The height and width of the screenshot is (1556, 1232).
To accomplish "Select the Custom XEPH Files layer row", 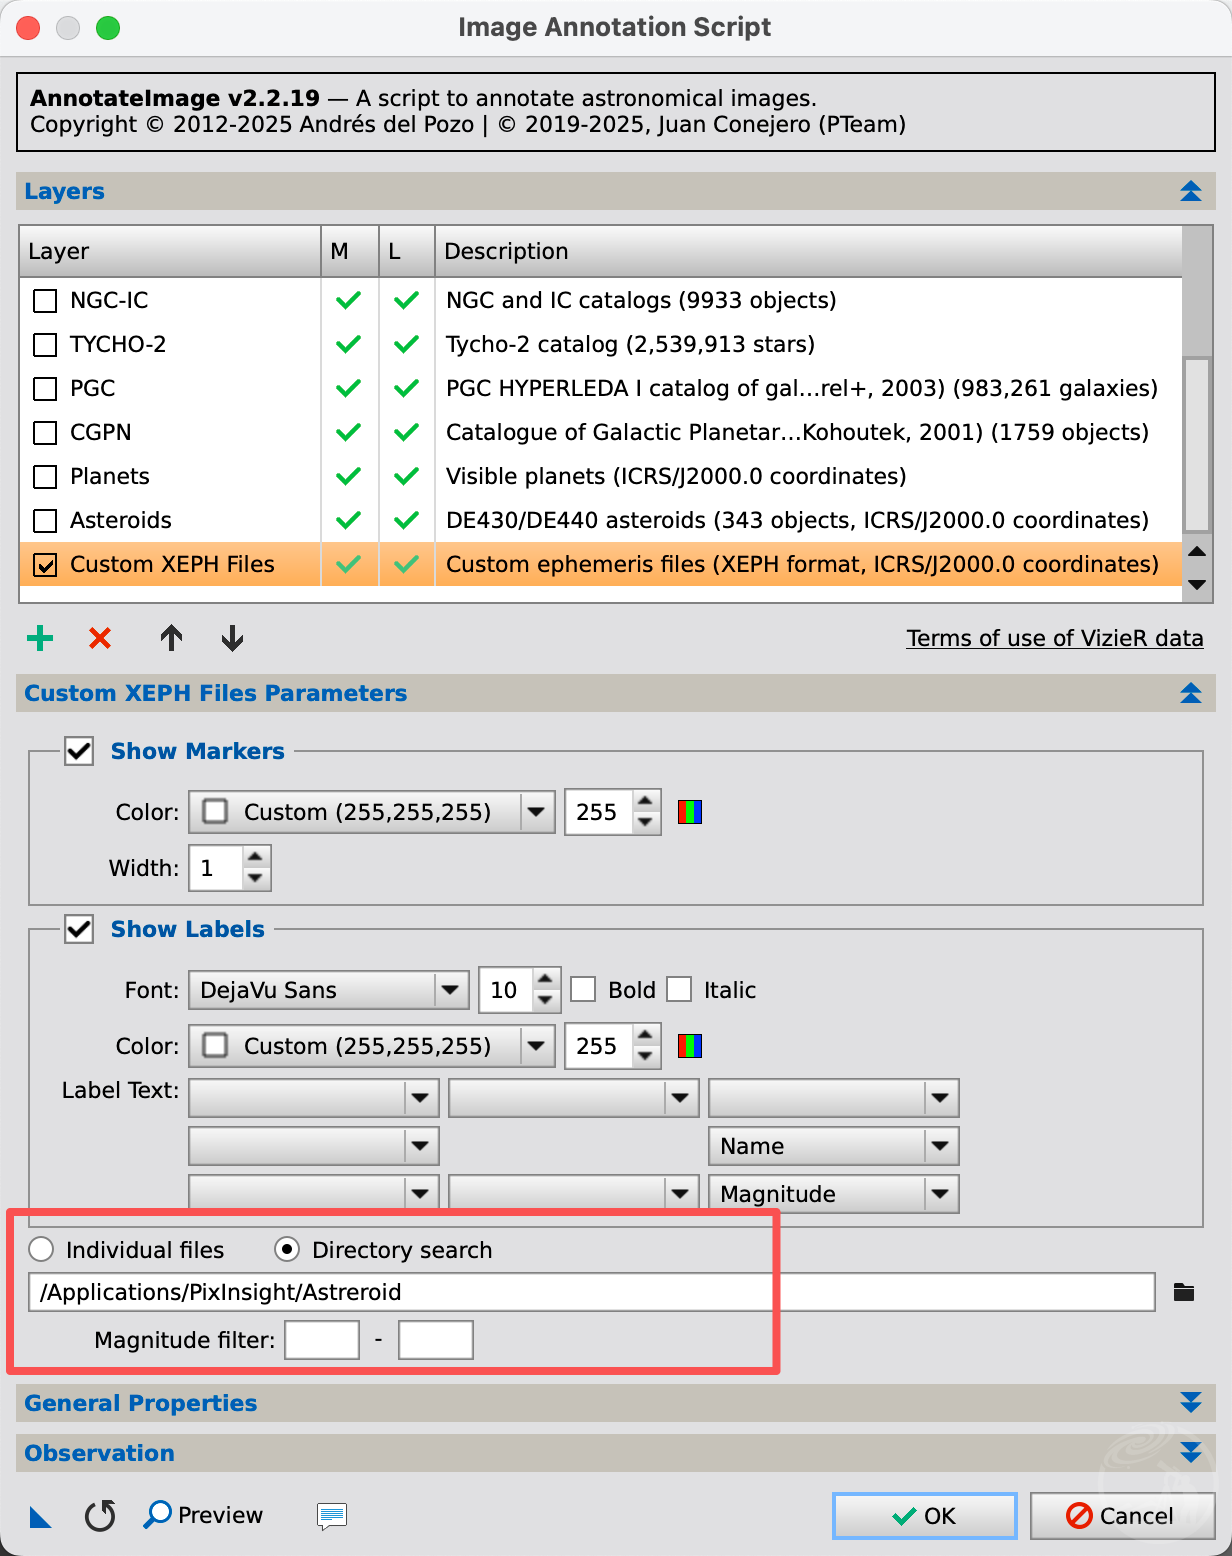I will (172, 564).
